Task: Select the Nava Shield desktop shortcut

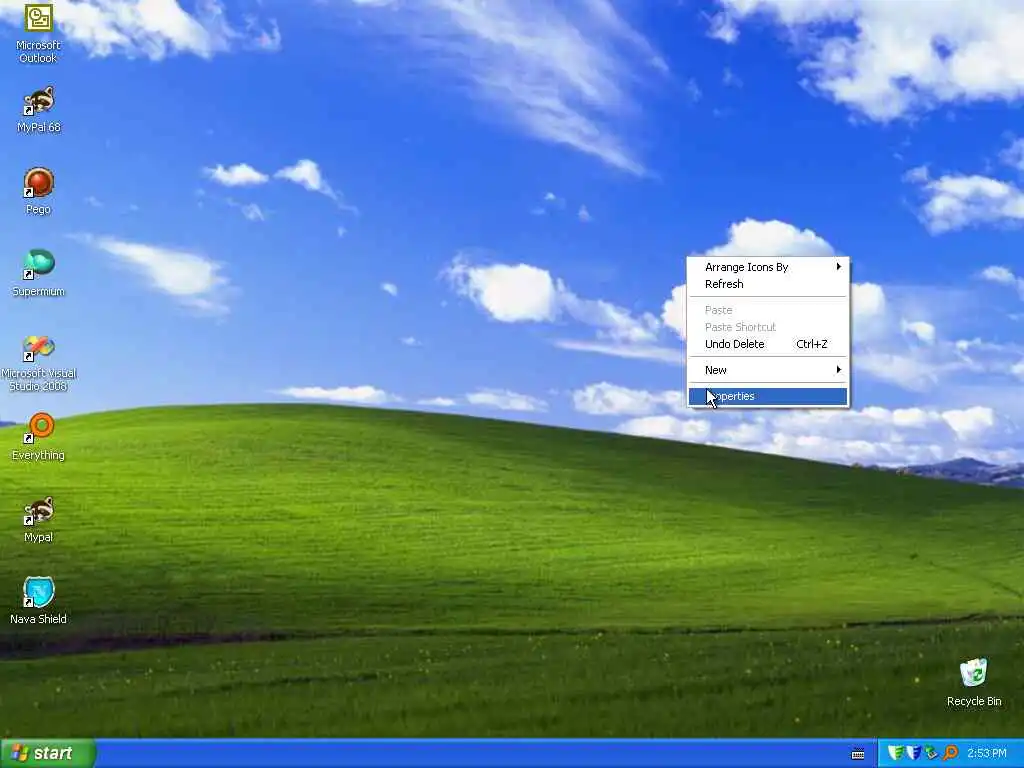Action: point(39,600)
